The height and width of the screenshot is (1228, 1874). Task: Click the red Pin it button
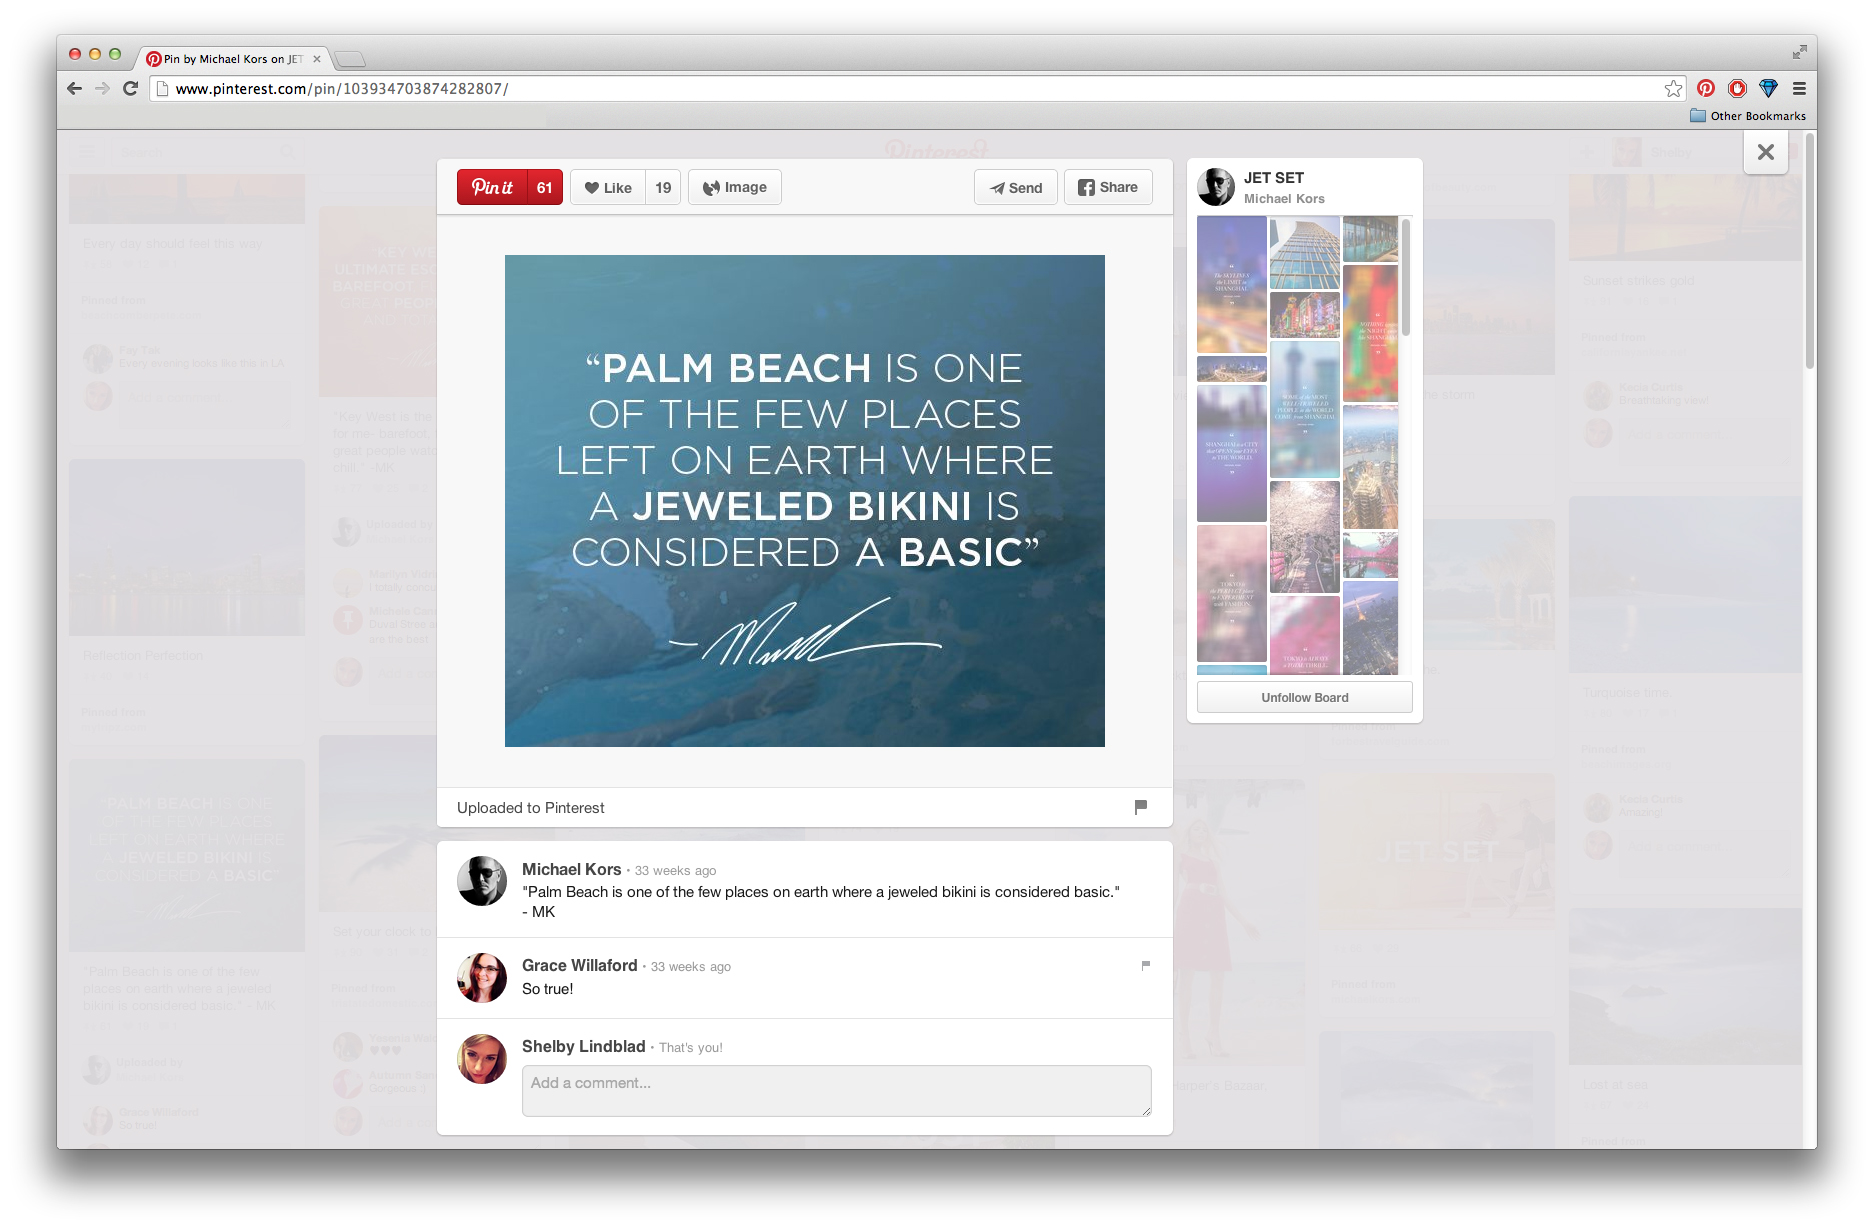[492, 187]
